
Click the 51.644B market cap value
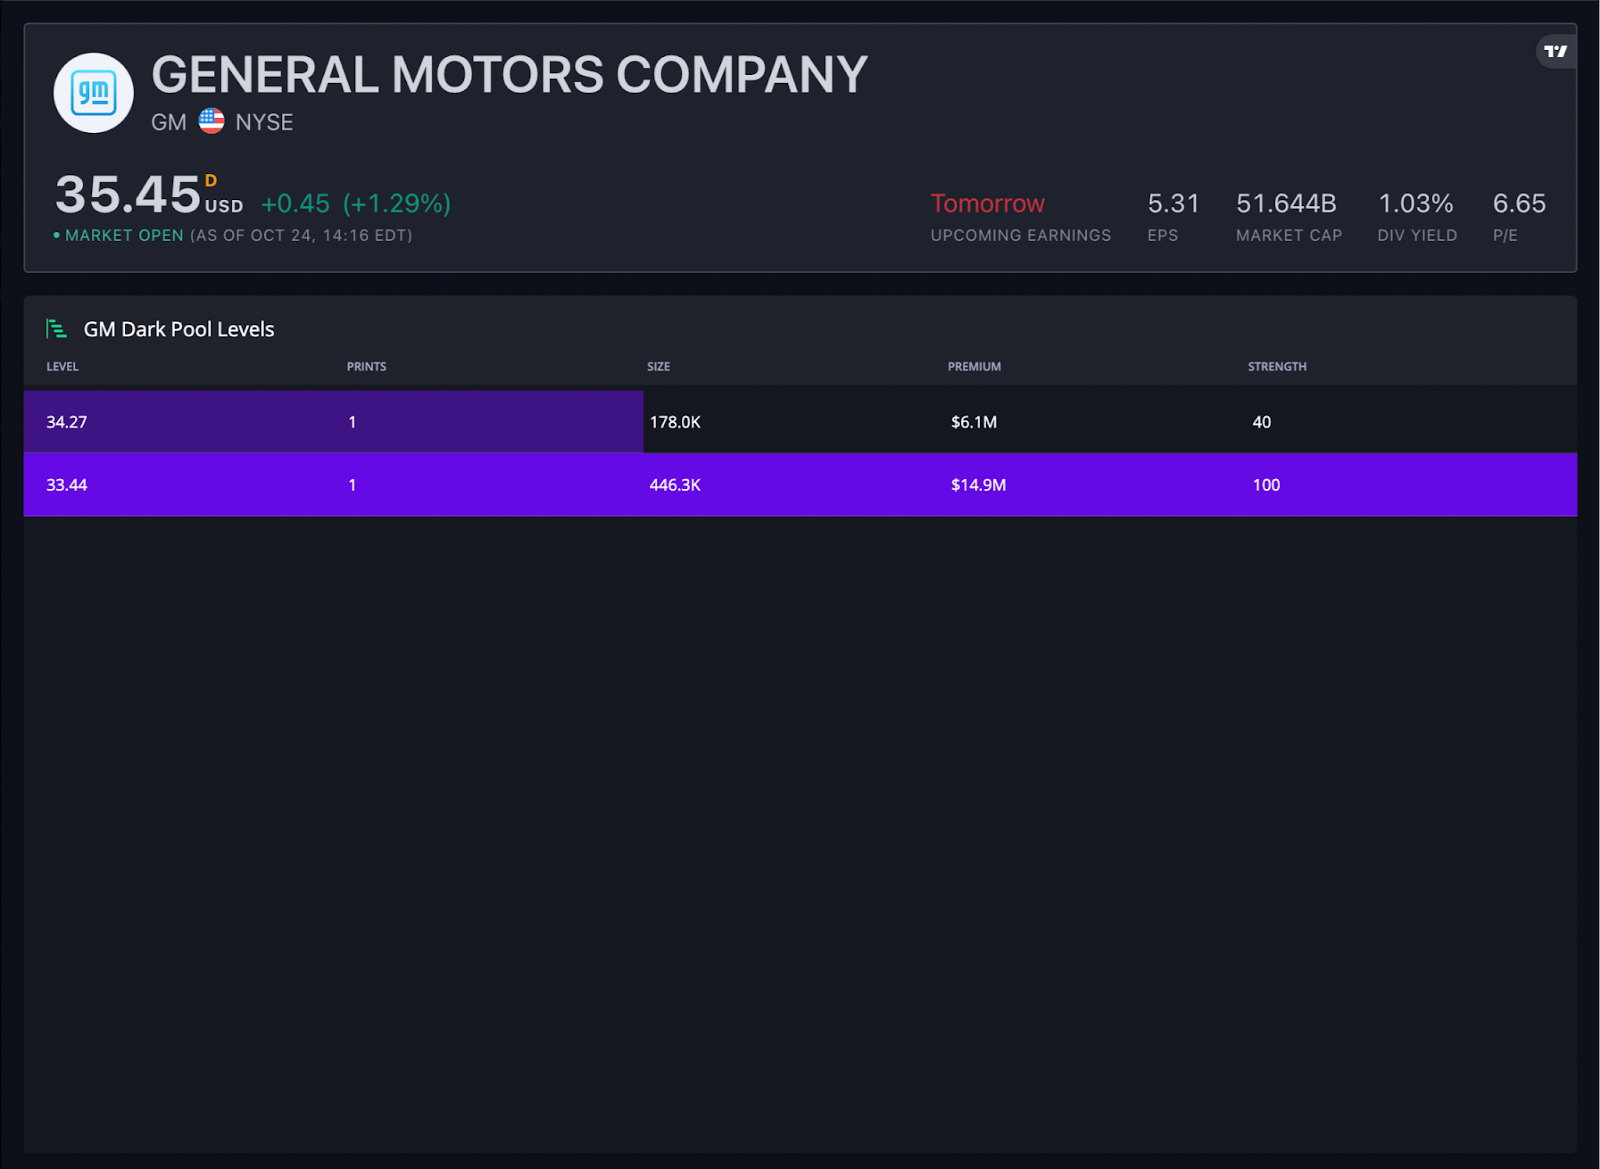[1286, 203]
